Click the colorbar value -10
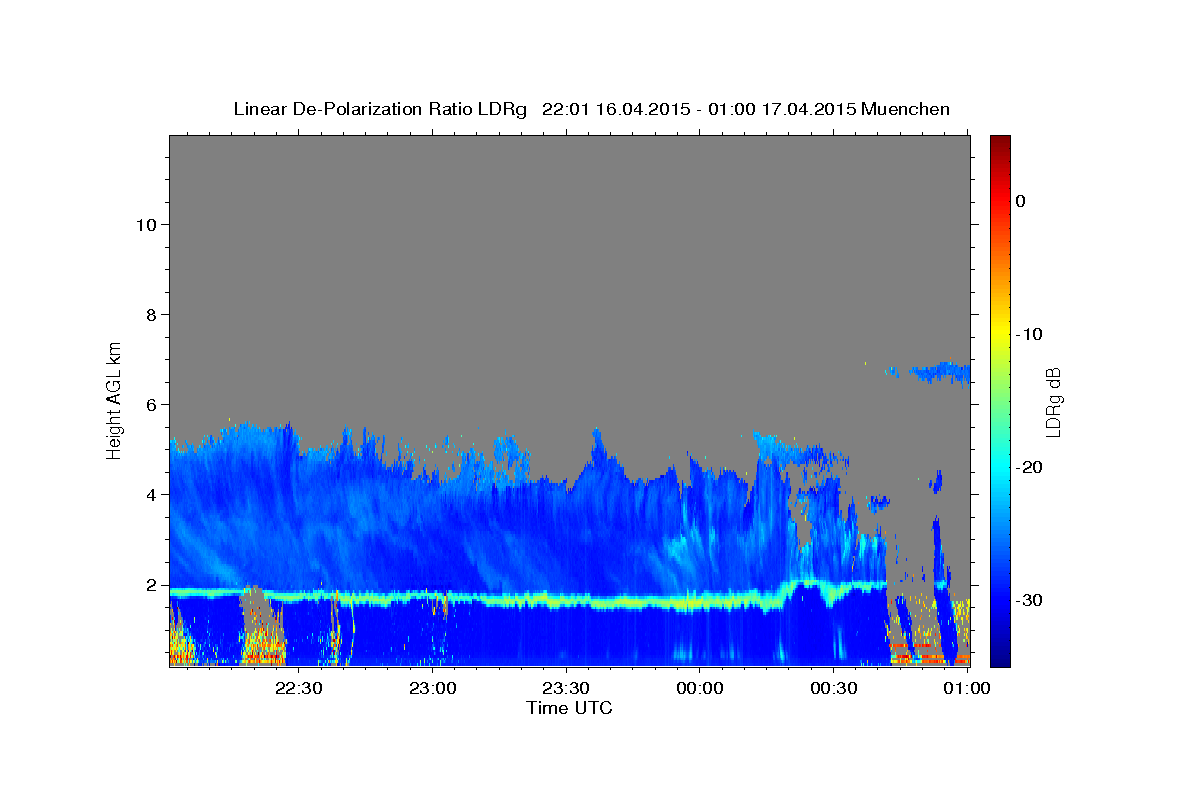1200x800 pixels. (x=1029, y=334)
